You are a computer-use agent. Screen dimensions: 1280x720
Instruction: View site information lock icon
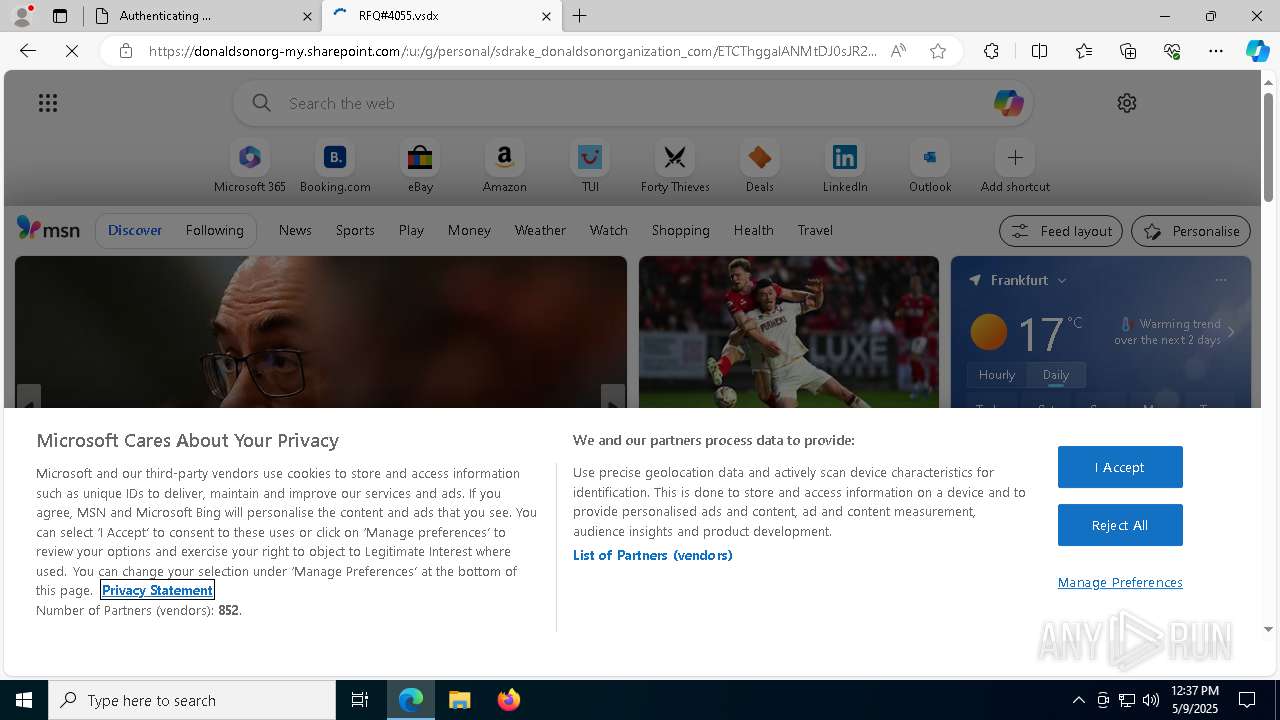pos(126,51)
